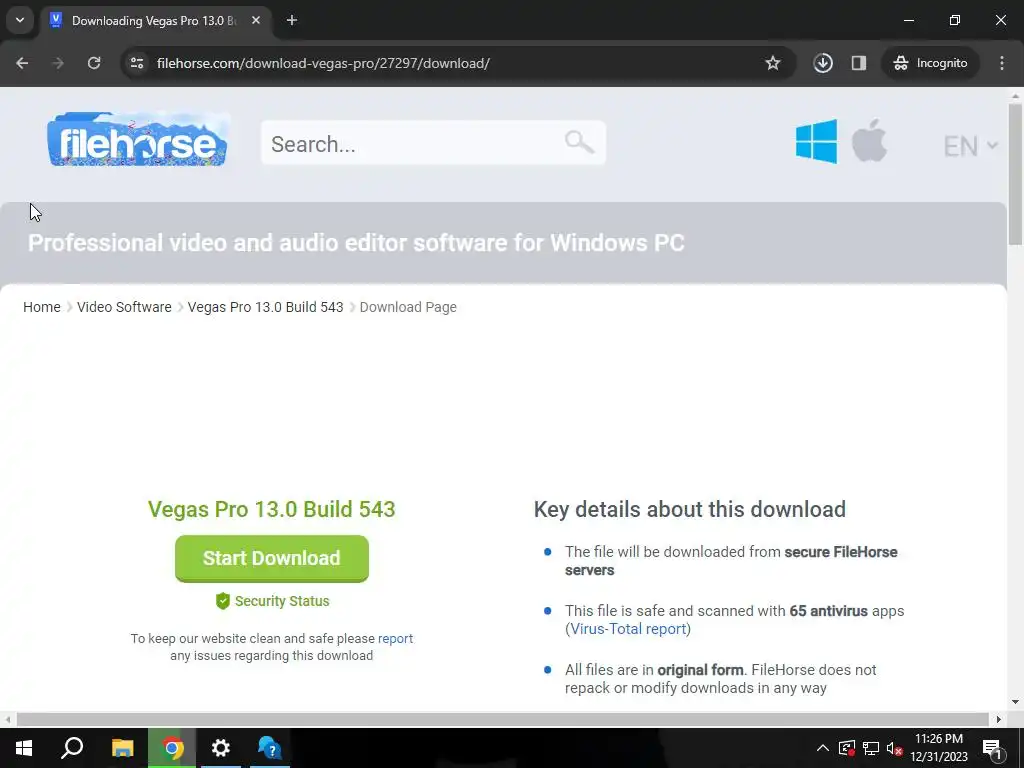
Task: Select the Apple Mac platform icon
Action: click(869, 140)
